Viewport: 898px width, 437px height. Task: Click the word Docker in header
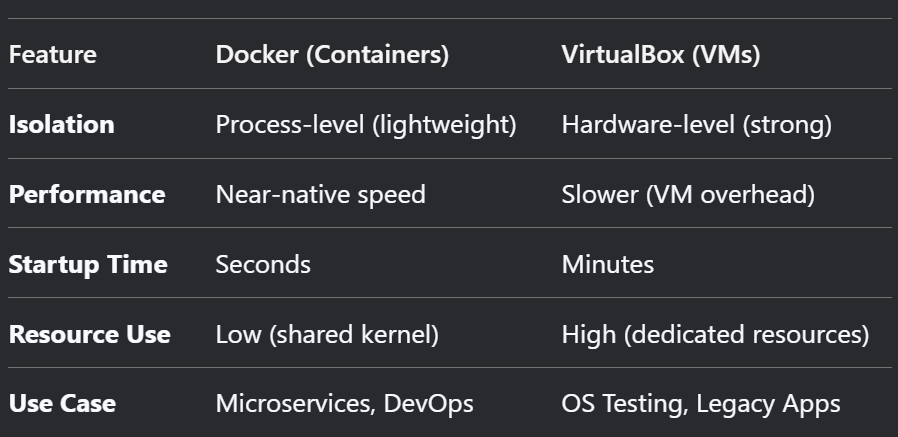257,55
